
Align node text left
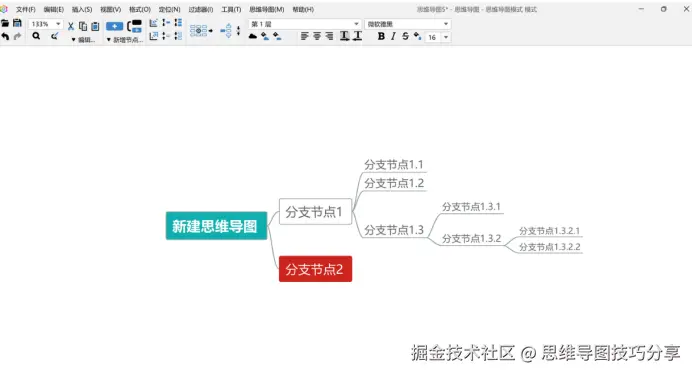pyautogui.click(x=305, y=36)
